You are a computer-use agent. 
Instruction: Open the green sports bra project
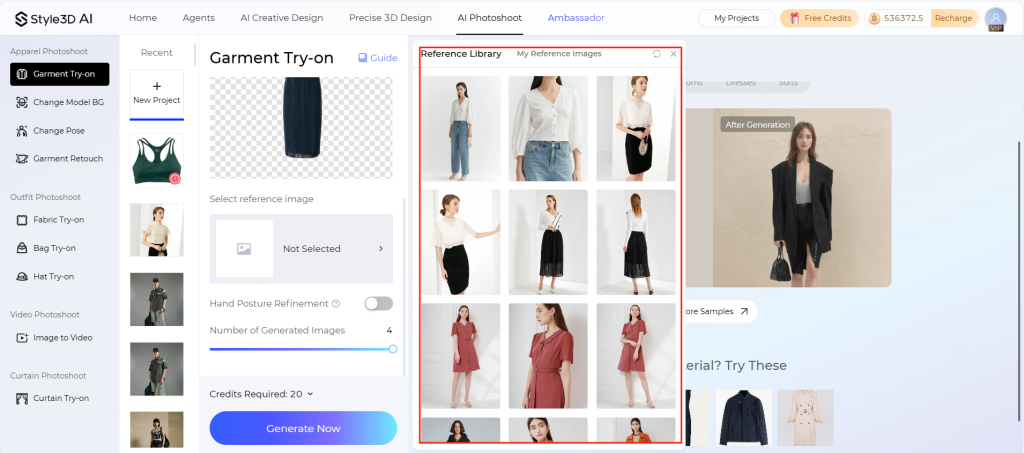tap(157, 160)
